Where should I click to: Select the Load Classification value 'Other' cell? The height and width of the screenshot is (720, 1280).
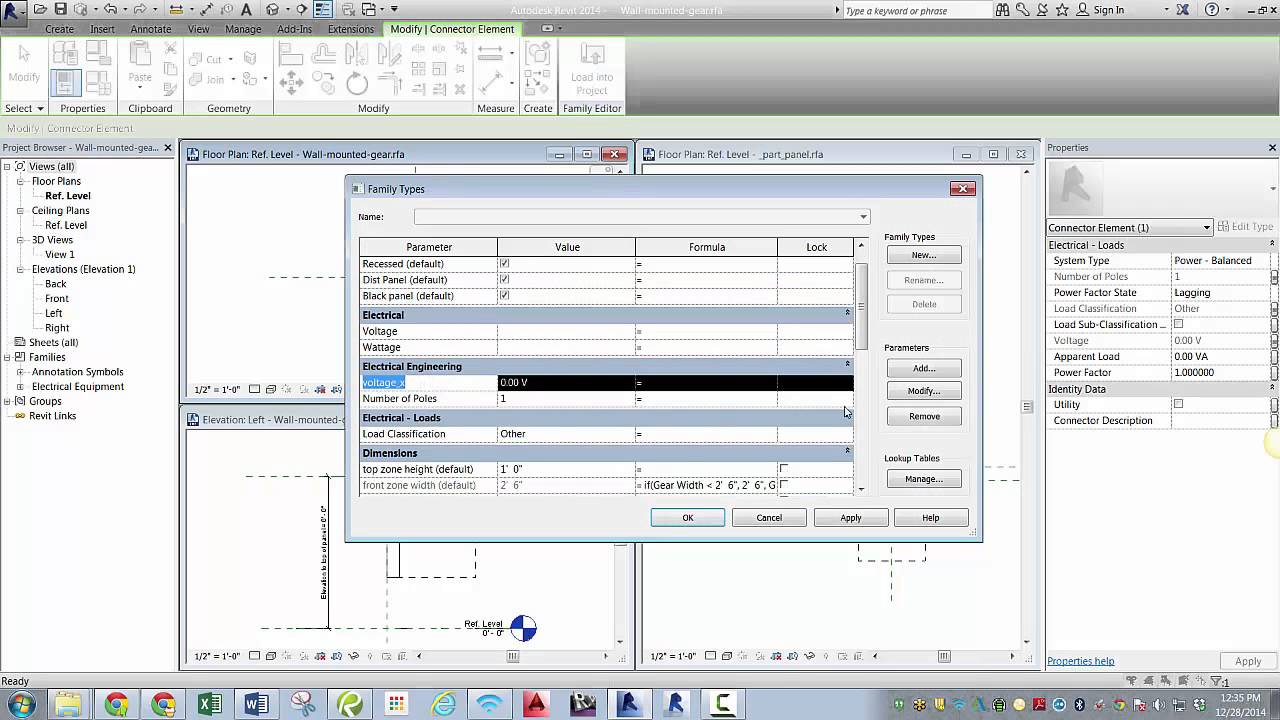[566, 434]
